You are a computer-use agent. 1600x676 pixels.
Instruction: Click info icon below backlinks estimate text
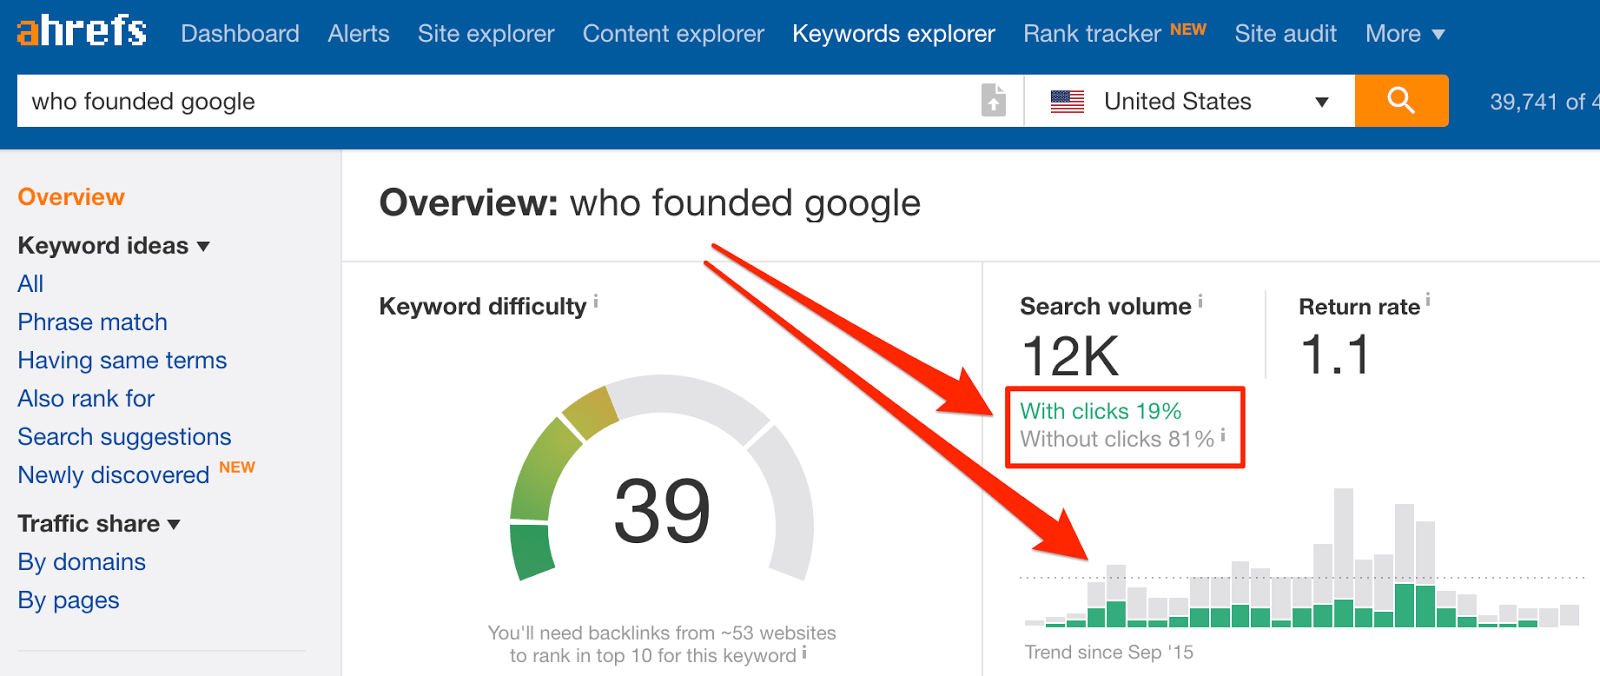point(804,653)
